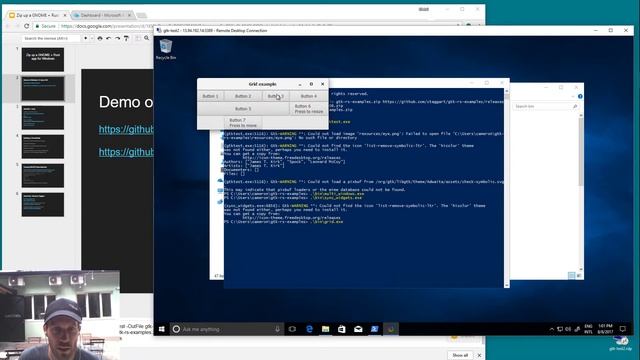Launch Edge from the remote taskbar

309,329
